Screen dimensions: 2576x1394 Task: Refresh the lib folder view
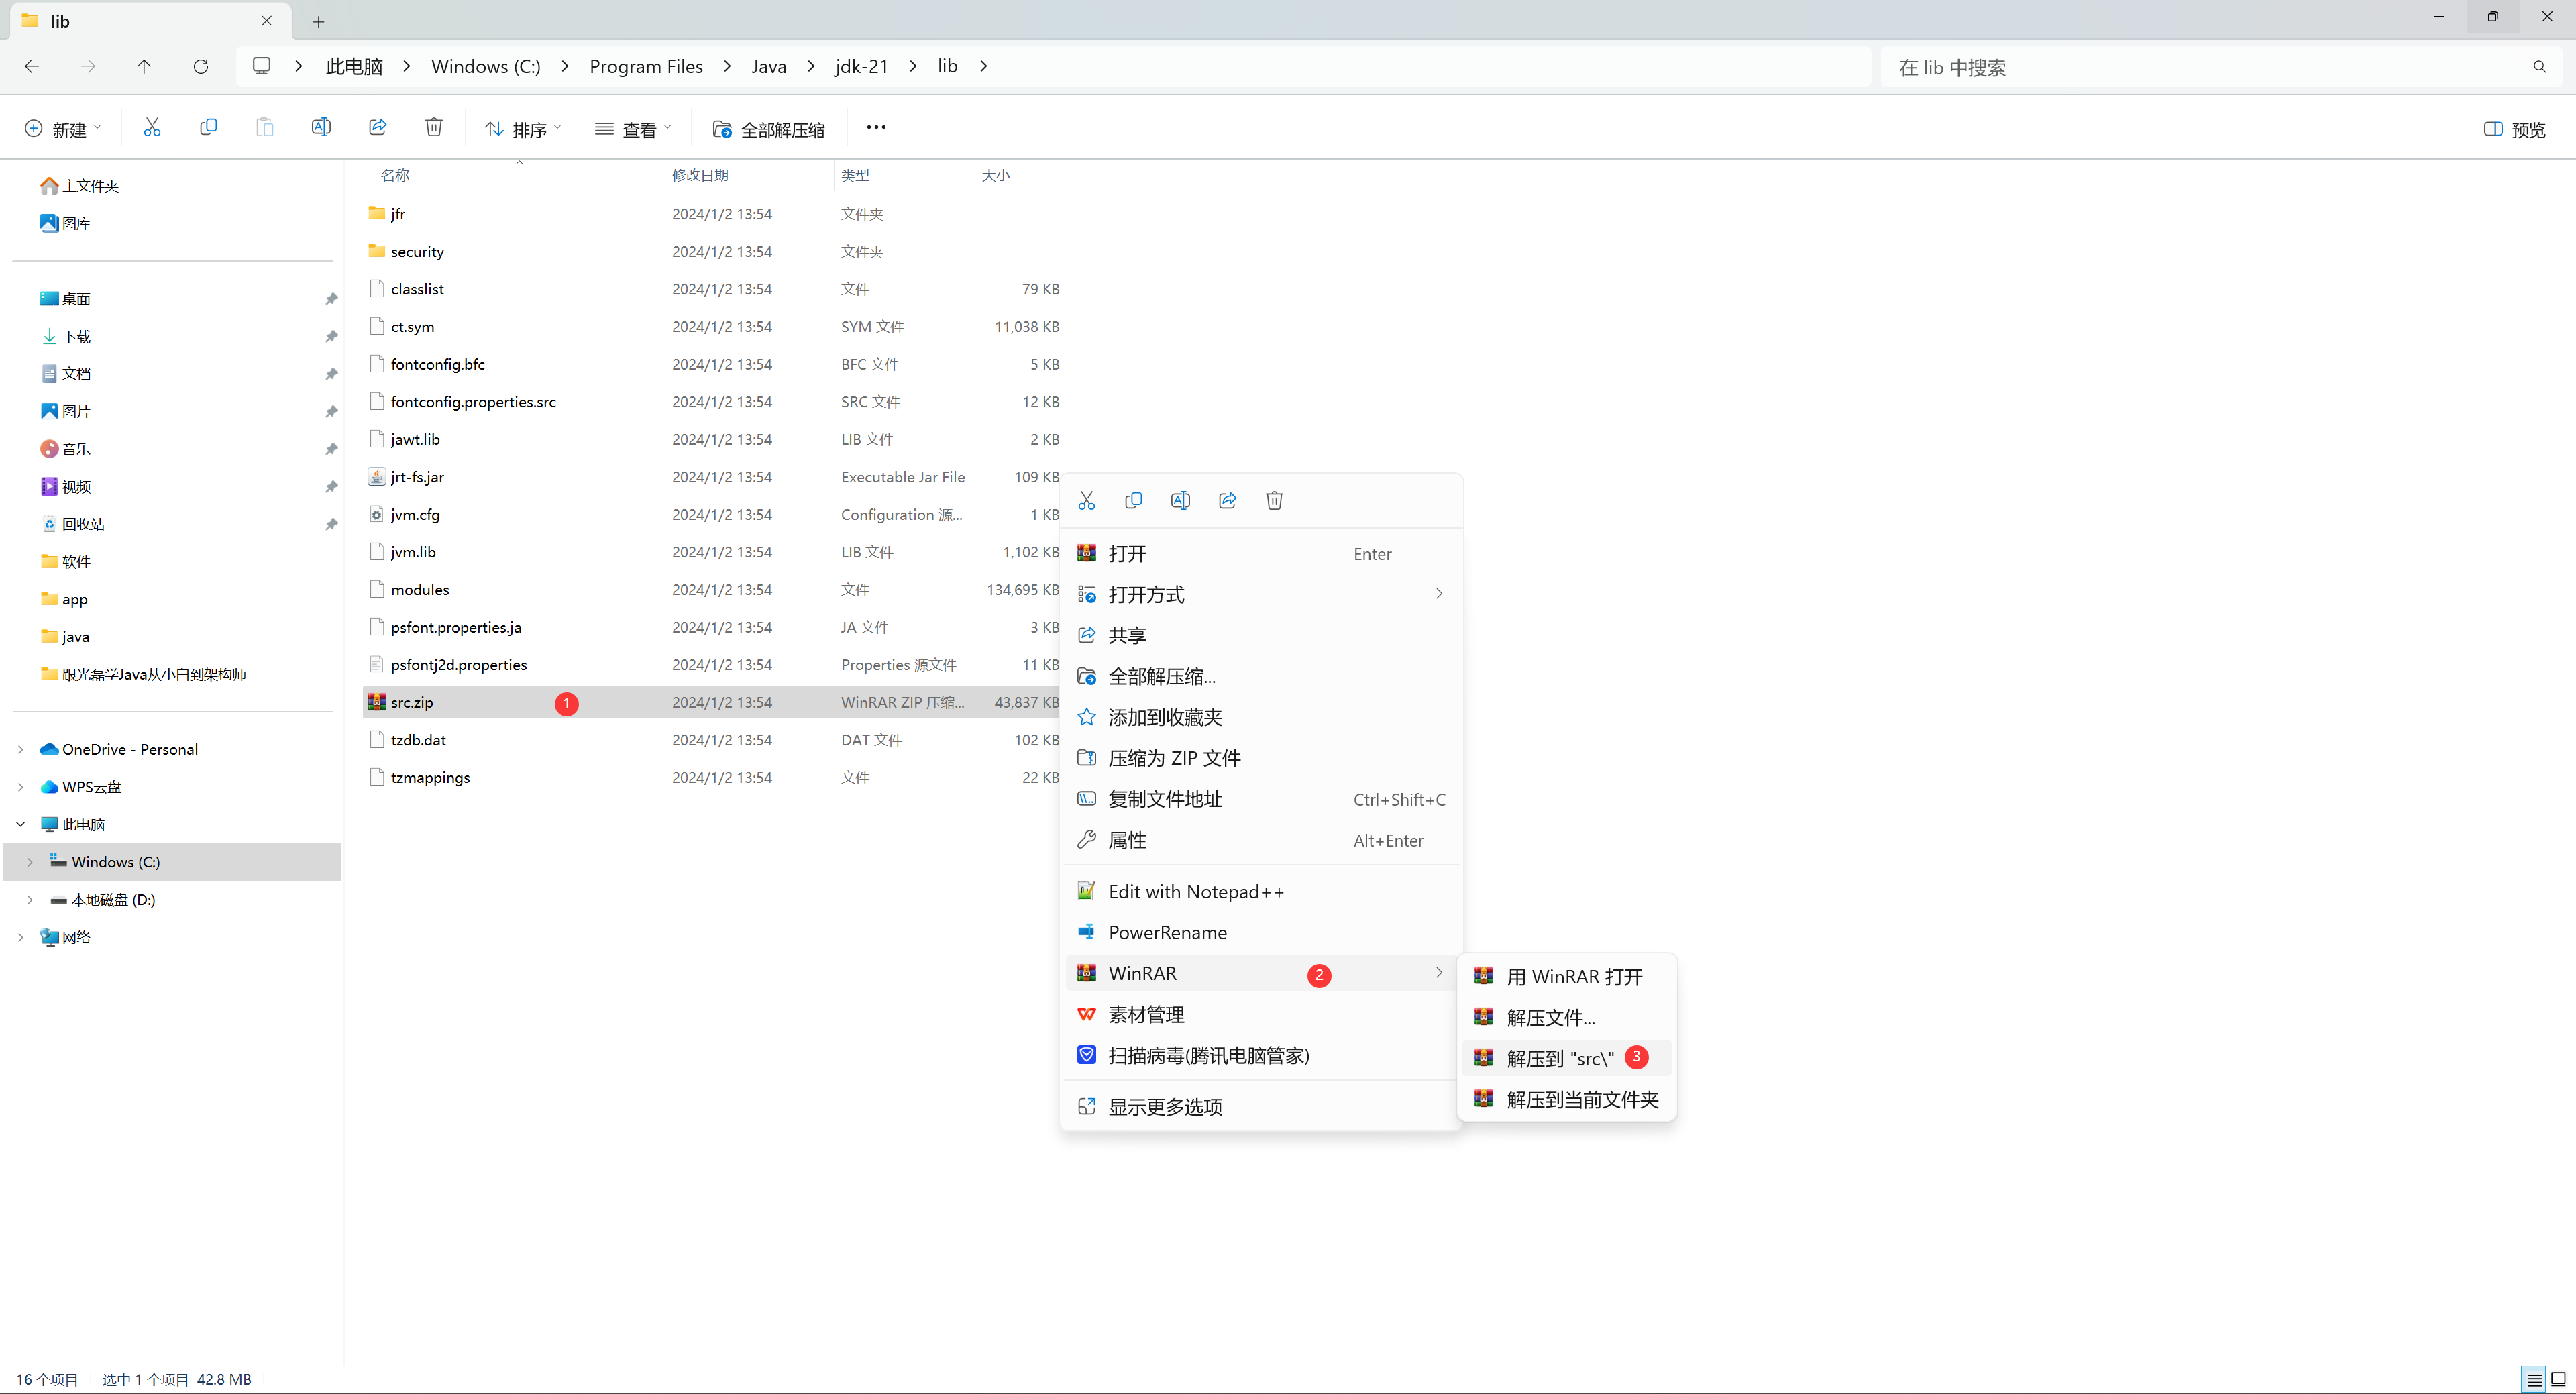(x=201, y=66)
